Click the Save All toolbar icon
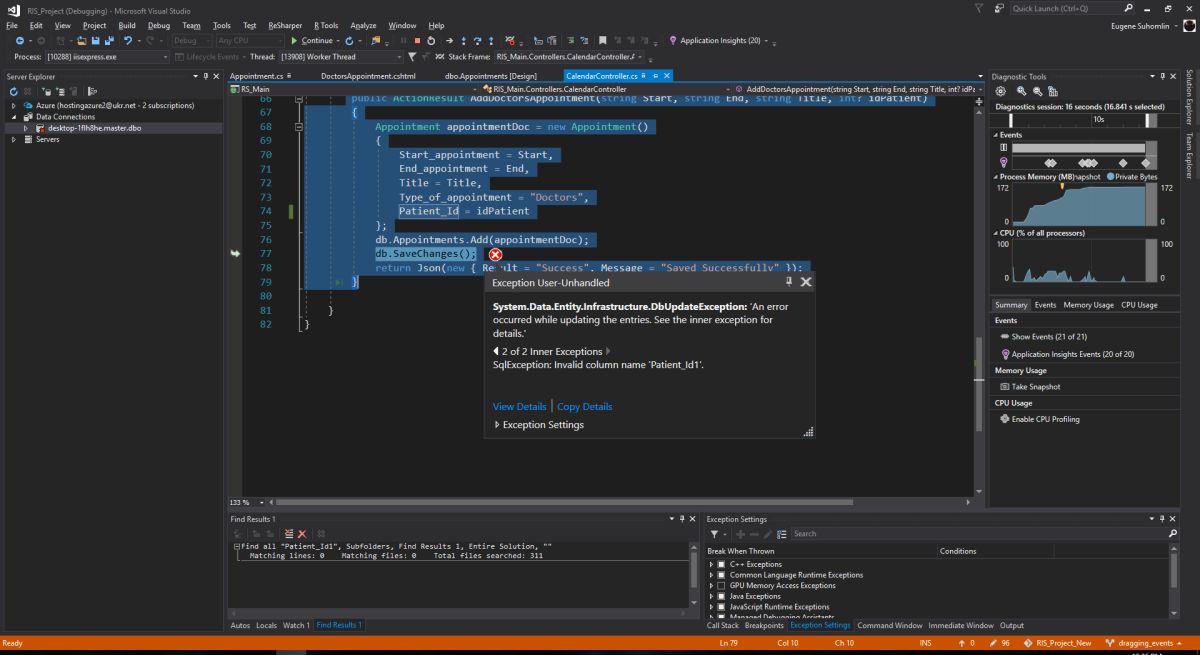Viewport: 1200px width, 655px height. pos(108,41)
